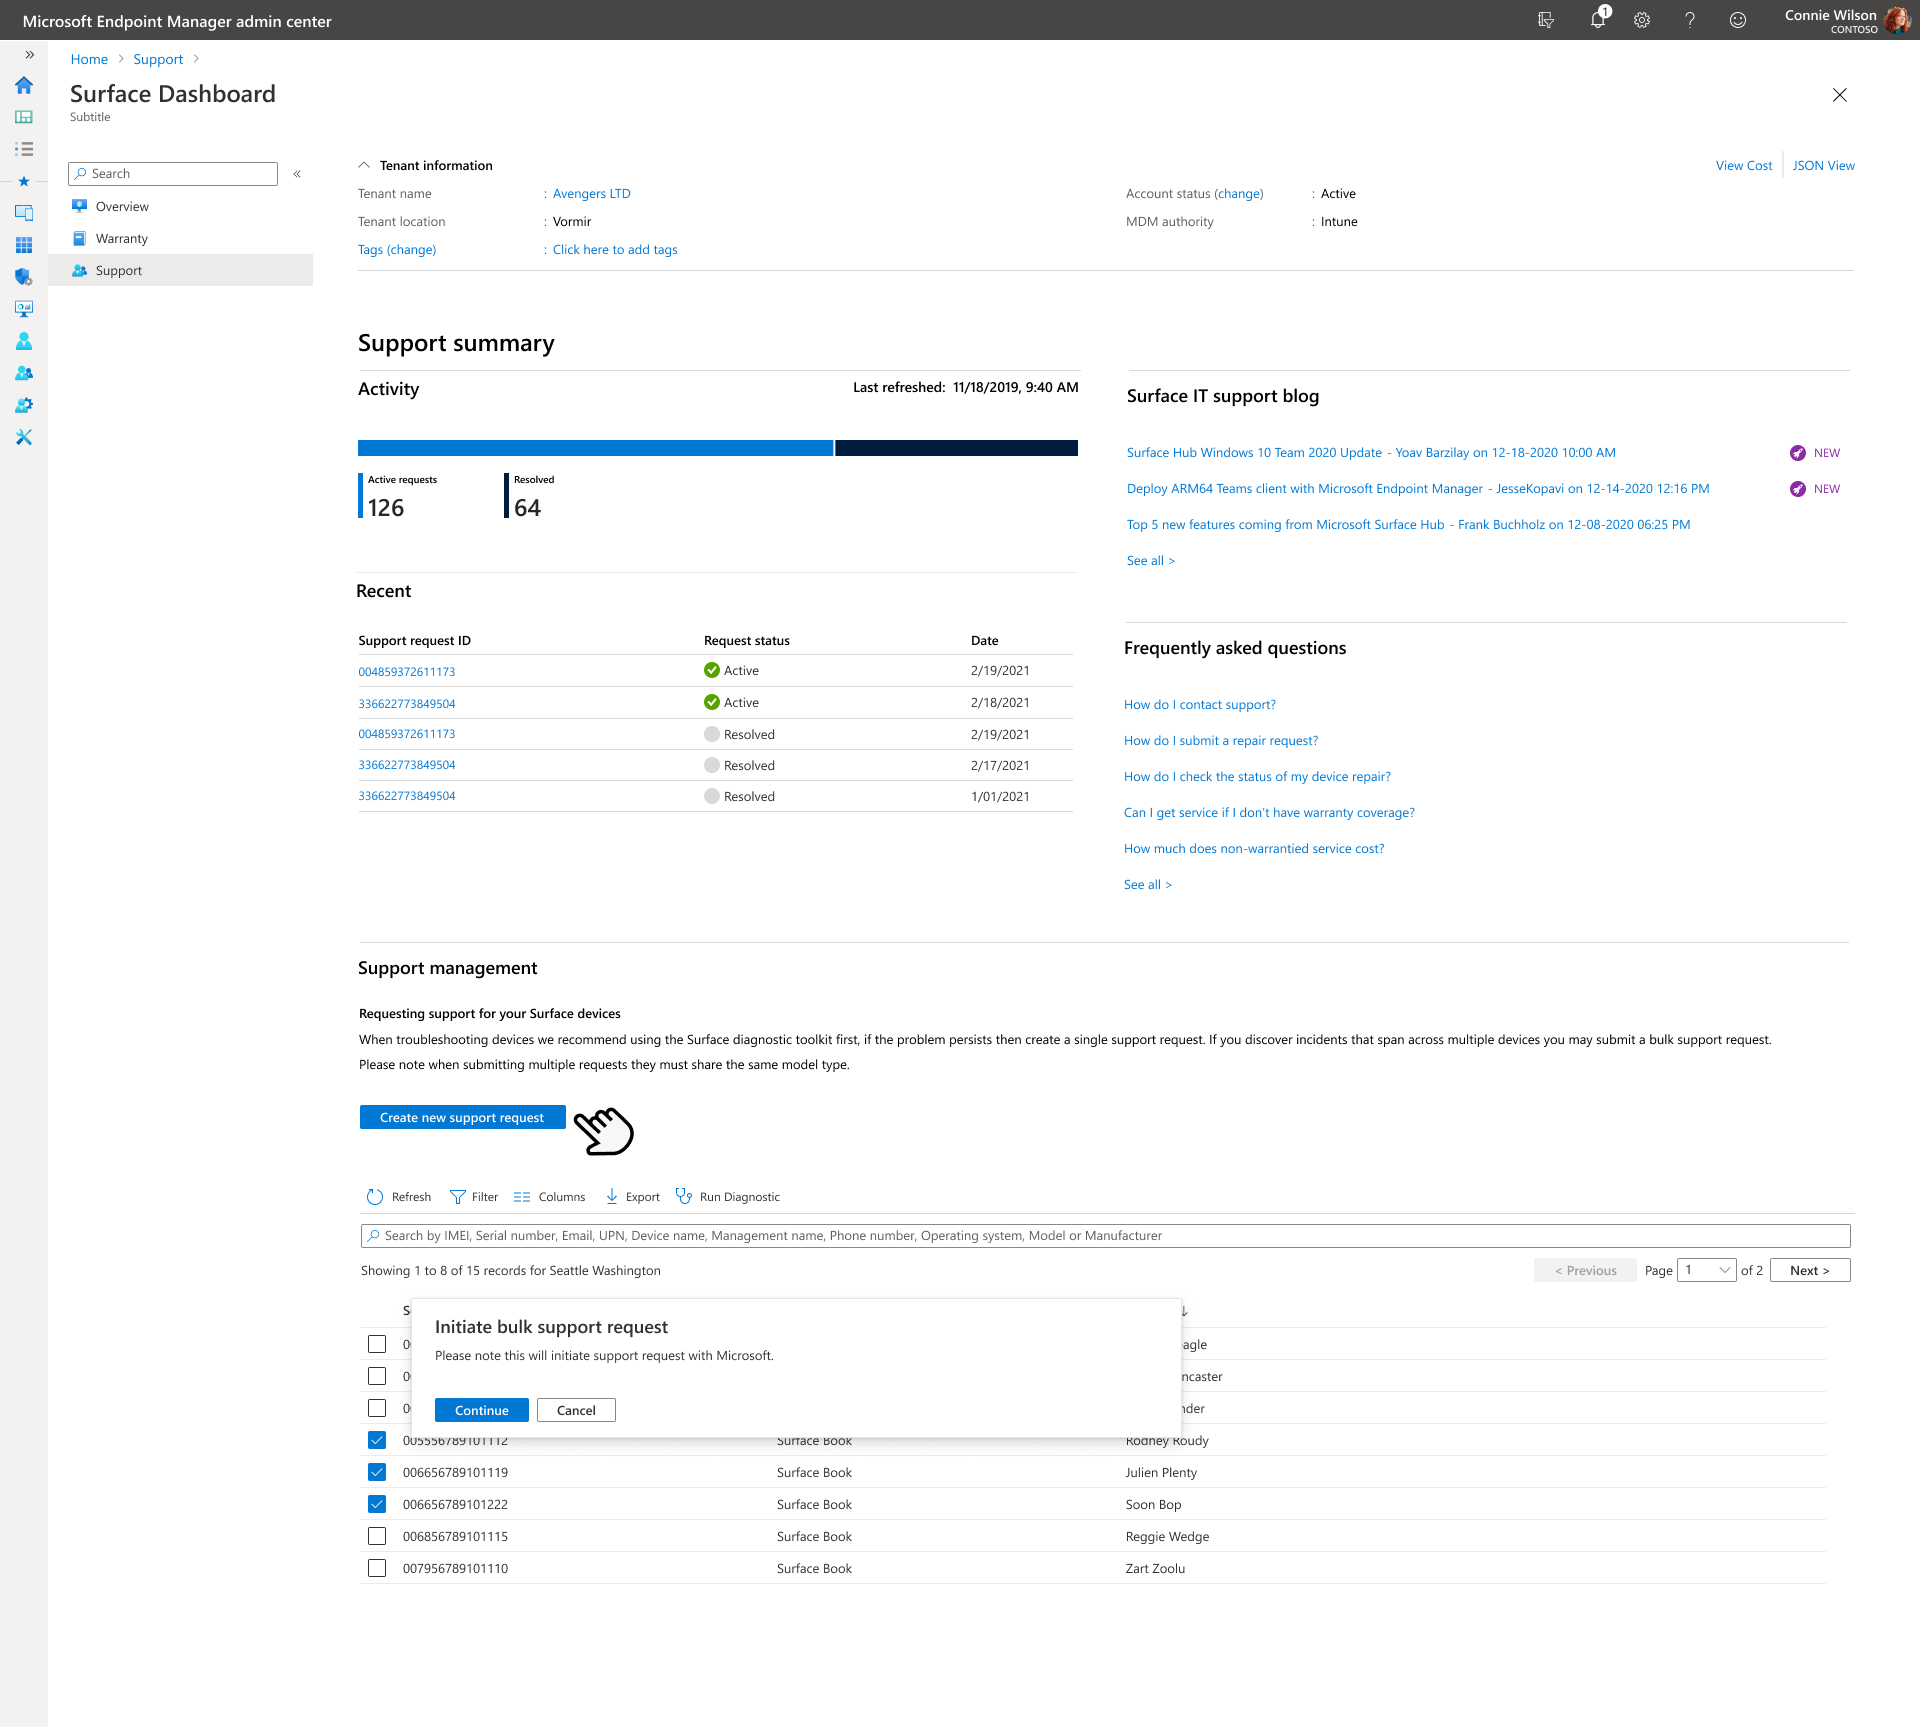Image resolution: width=1920 pixels, height=1727 pixels.
Task: Open the Columns toolbar option
Action: (x=549, y=1196)
